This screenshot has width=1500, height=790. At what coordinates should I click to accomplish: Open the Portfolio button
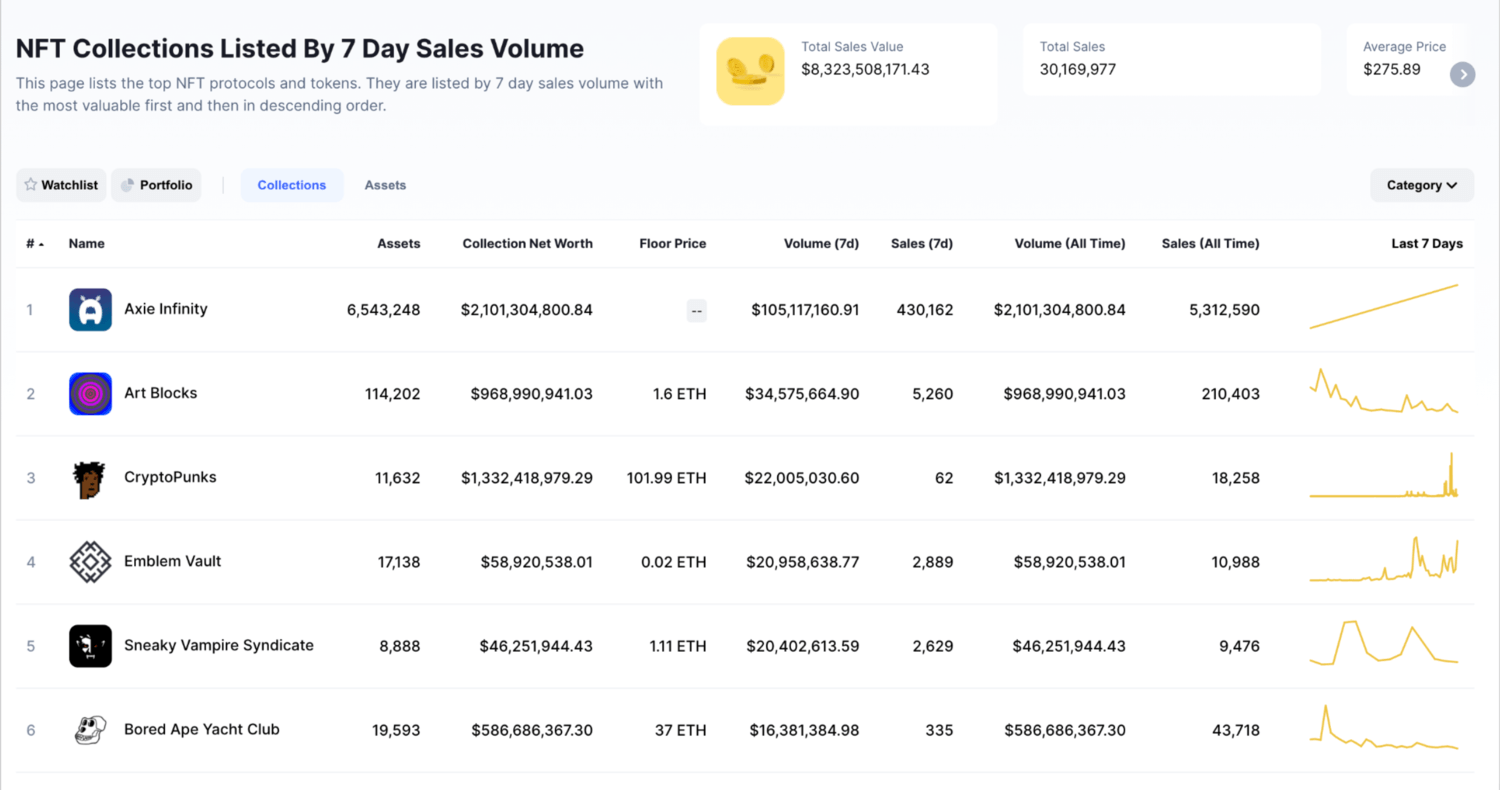[156, 185]
